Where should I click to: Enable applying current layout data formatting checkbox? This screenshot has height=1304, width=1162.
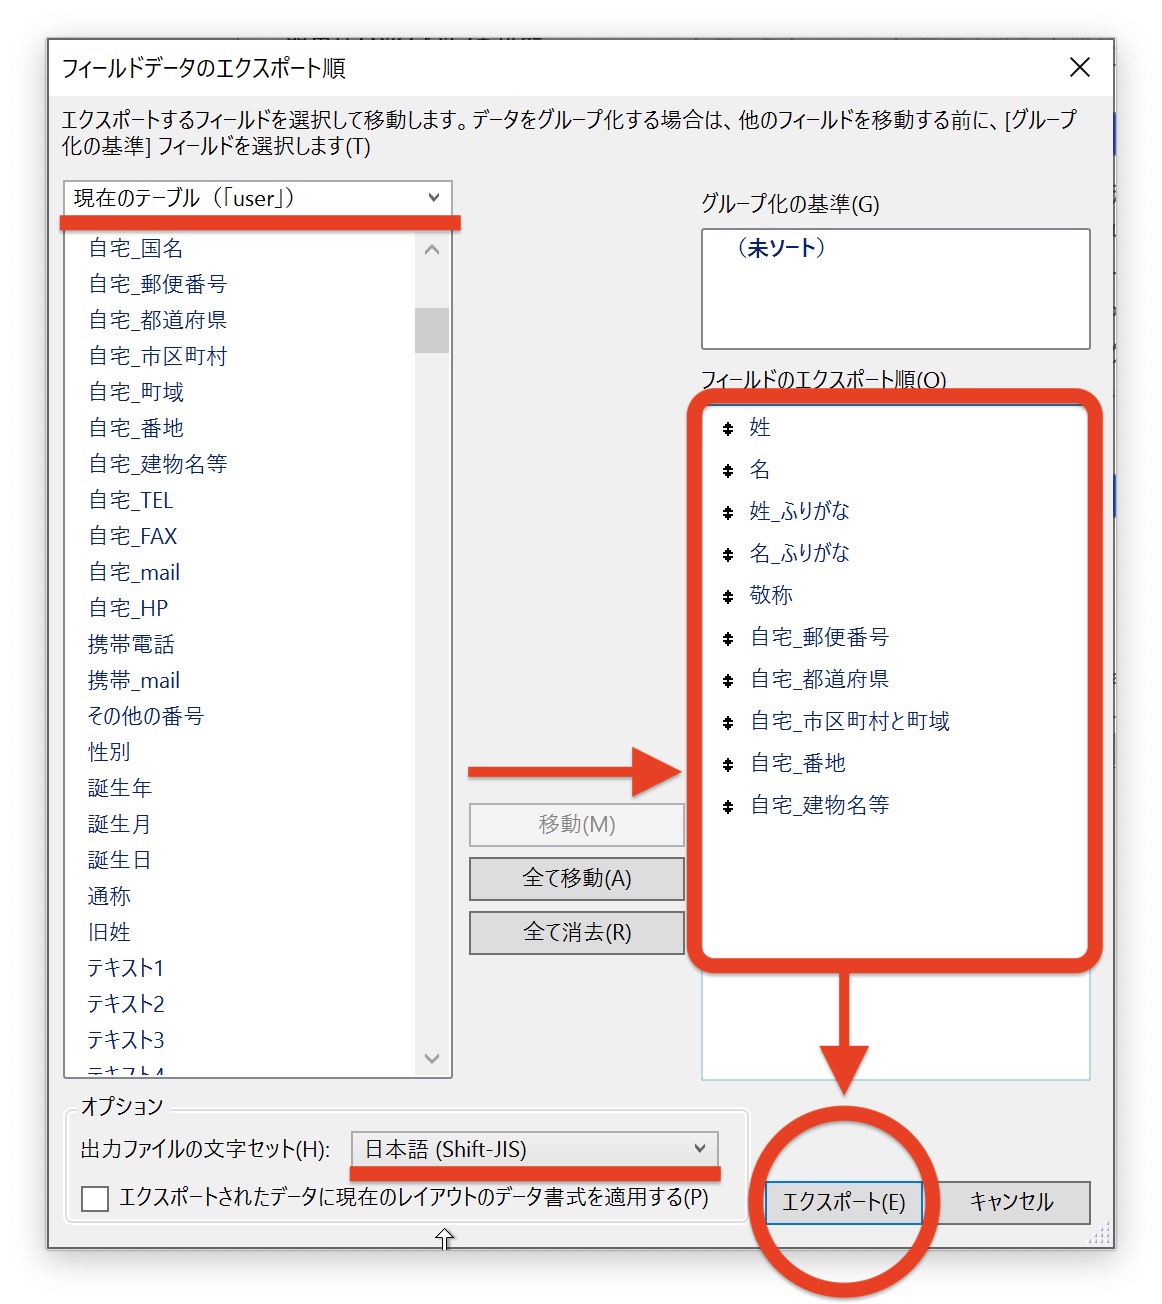point(95,1198)
